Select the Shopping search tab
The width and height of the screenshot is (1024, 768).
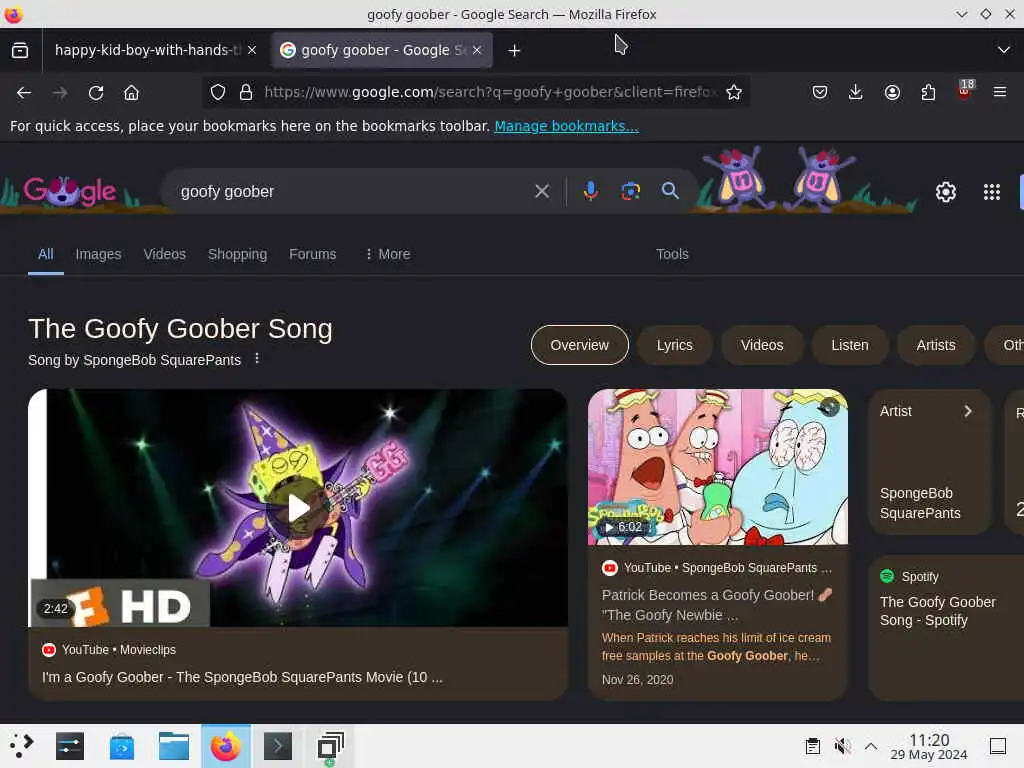pos(237,254)
